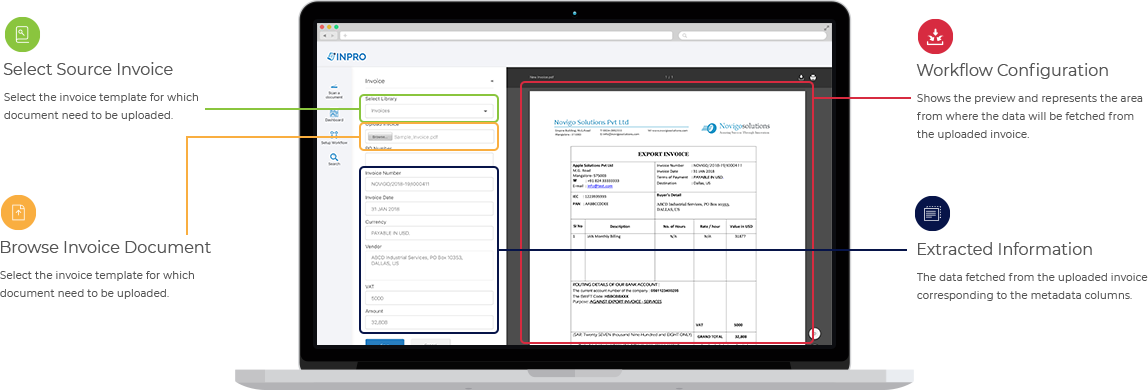Viewport: 1148px width, 390px height.
Task: Open Search in the sidebar
Action: tap(334, 160)
